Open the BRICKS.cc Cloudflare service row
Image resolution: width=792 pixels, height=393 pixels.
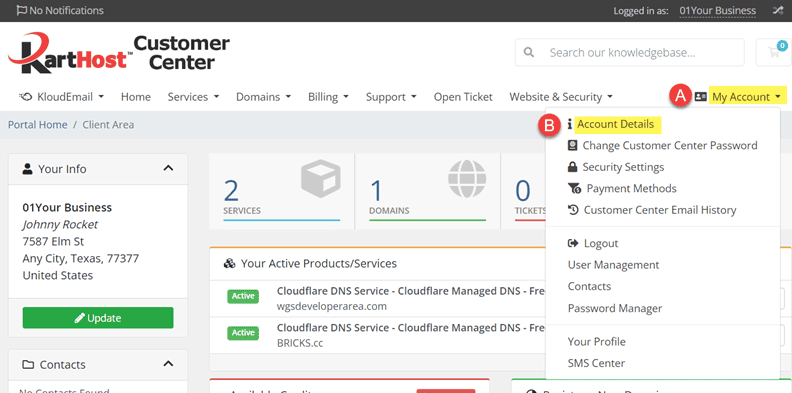378,335
